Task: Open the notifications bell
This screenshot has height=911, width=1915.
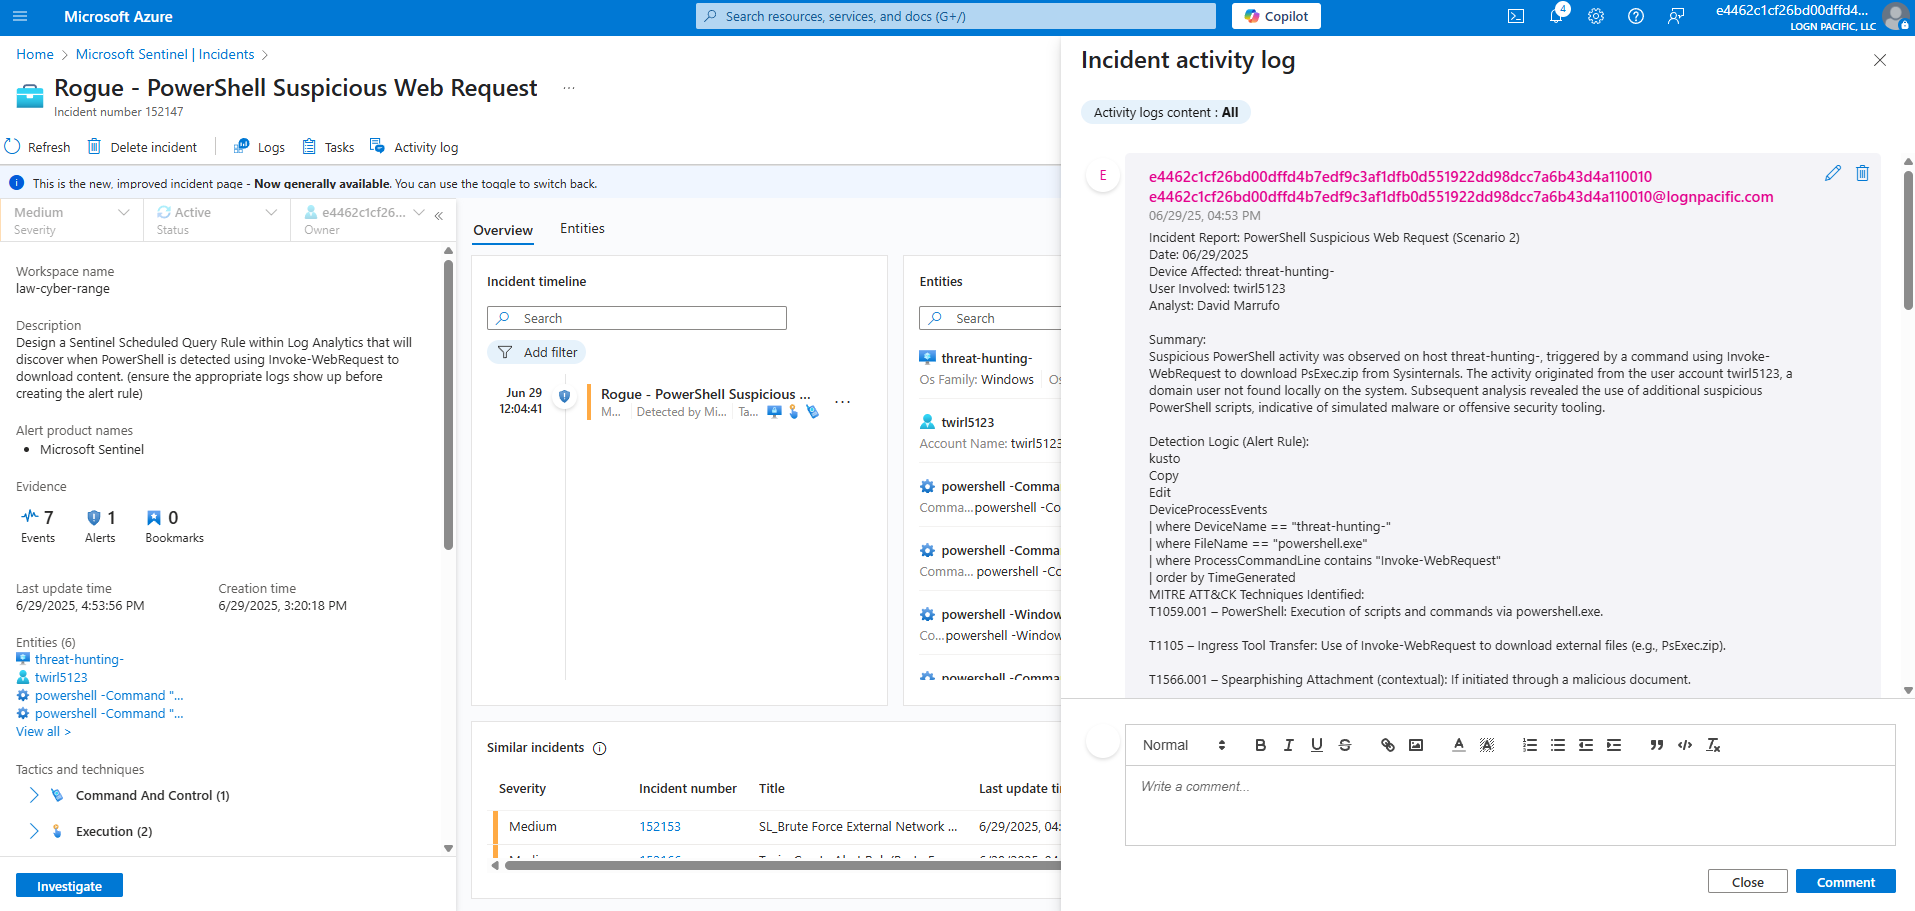Action: pyautogui.click(x=1556, y=16)
